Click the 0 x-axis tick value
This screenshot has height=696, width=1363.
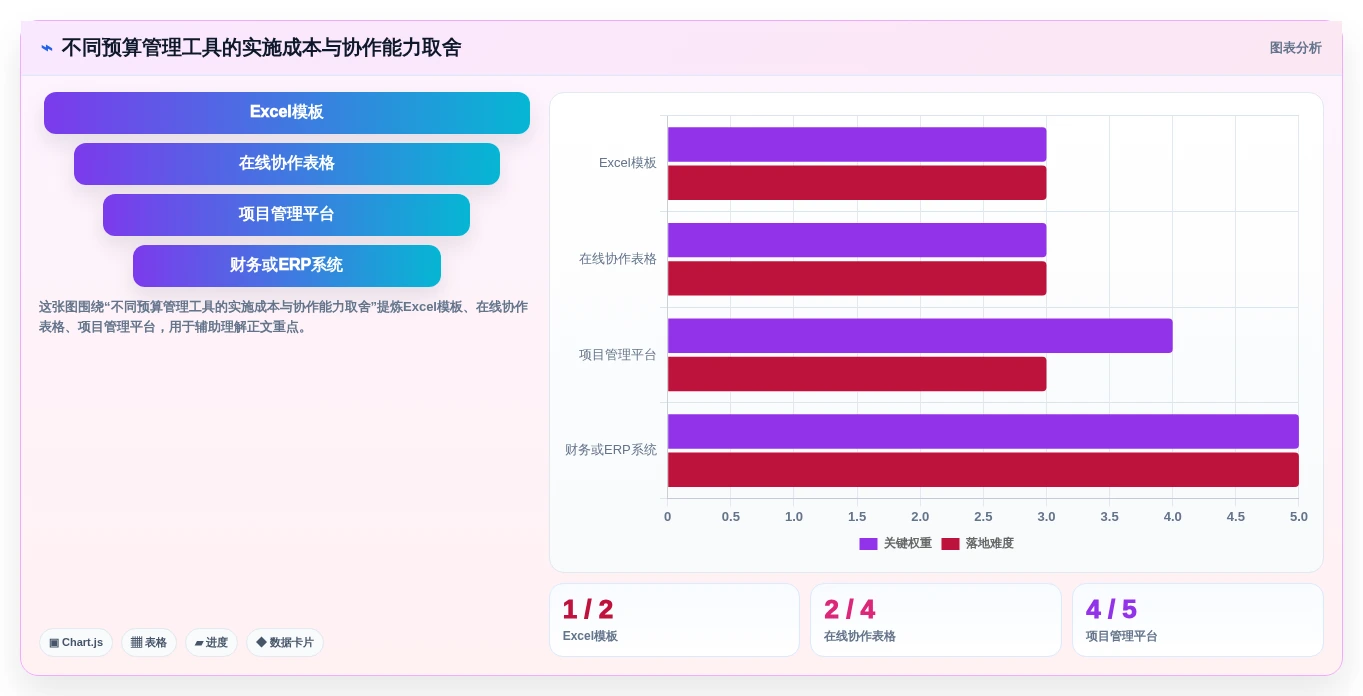pyautogui.click(x=668, y=517)
